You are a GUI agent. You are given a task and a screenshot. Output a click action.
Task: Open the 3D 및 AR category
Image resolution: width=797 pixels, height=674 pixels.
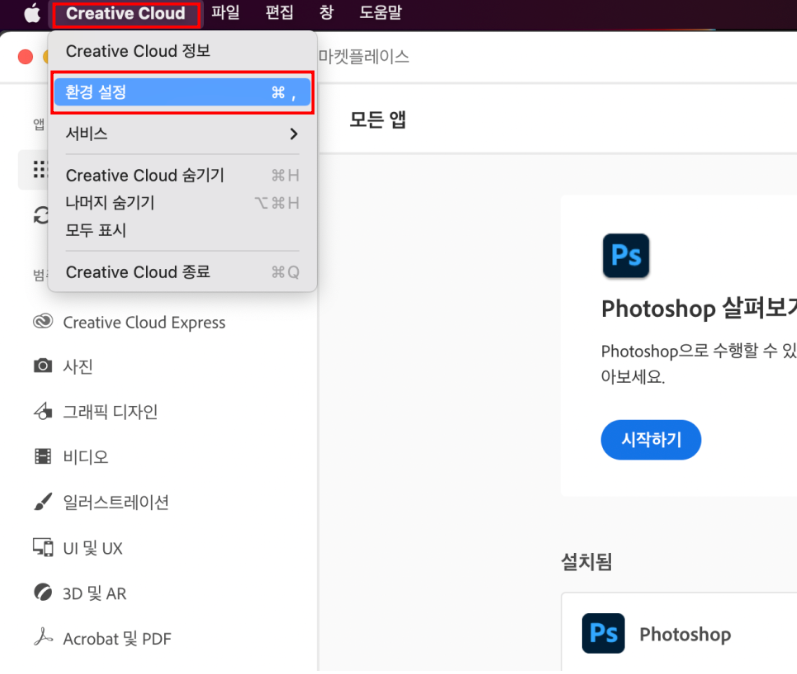[95, 593]
